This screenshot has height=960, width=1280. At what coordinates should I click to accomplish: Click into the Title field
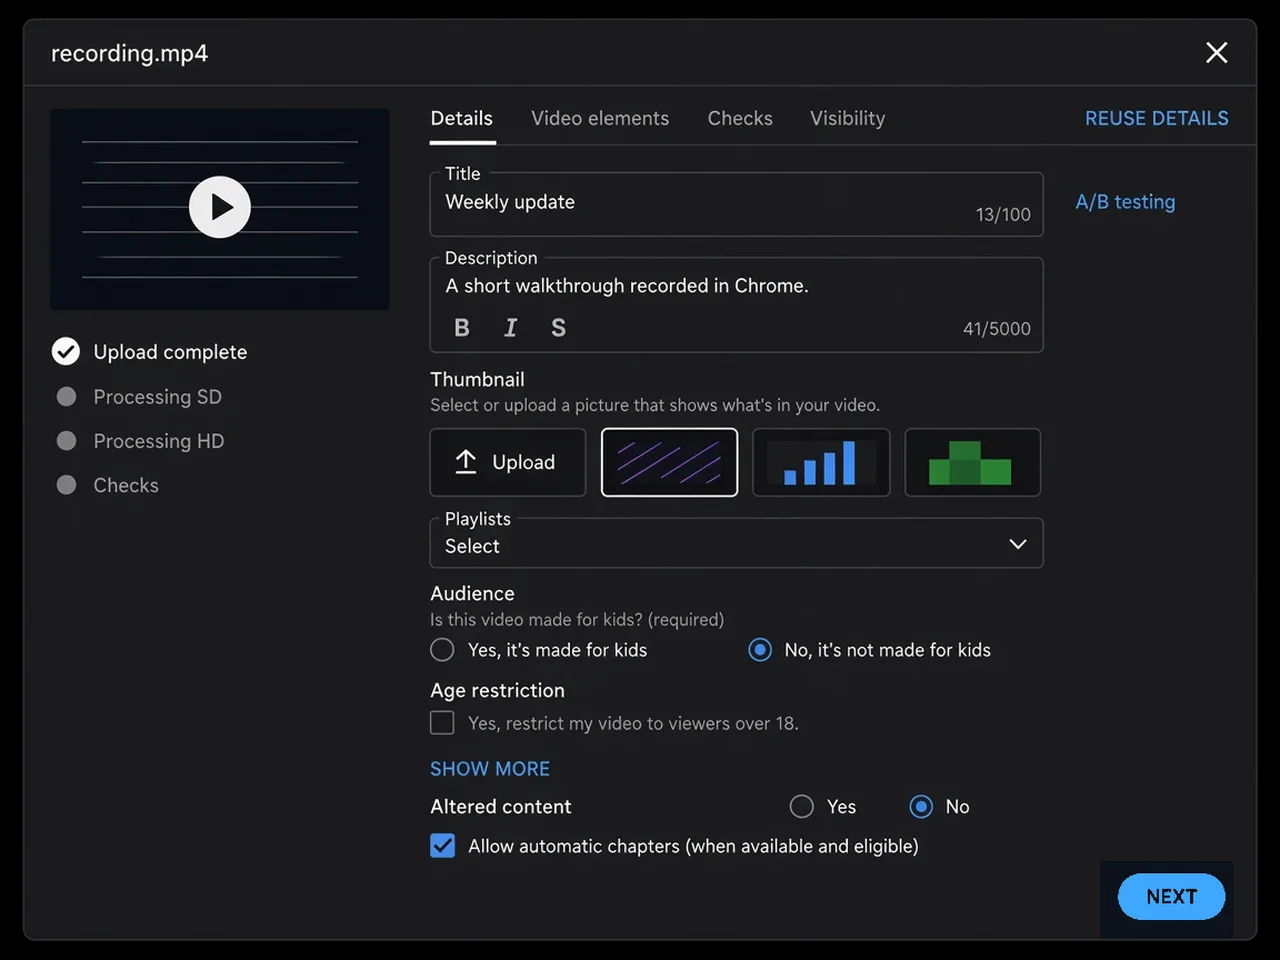[736, 205]
